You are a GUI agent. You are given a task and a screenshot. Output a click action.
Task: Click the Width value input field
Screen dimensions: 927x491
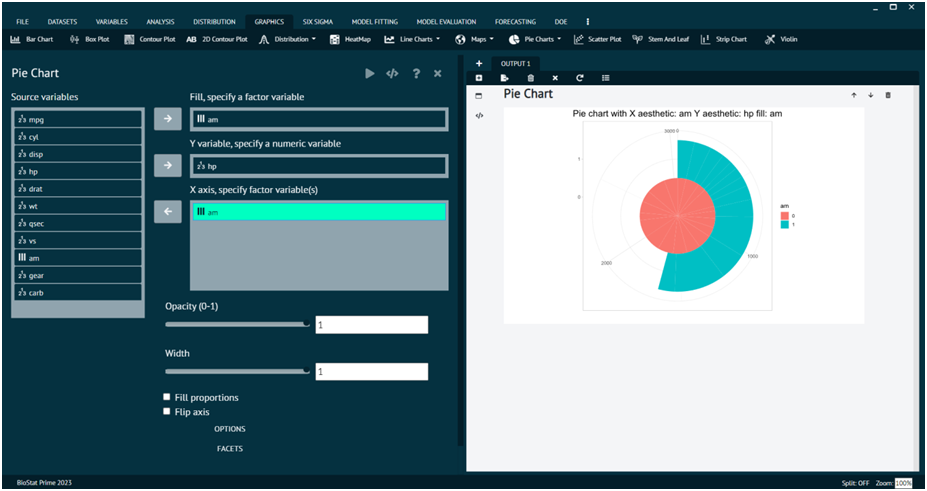point(371,372)
